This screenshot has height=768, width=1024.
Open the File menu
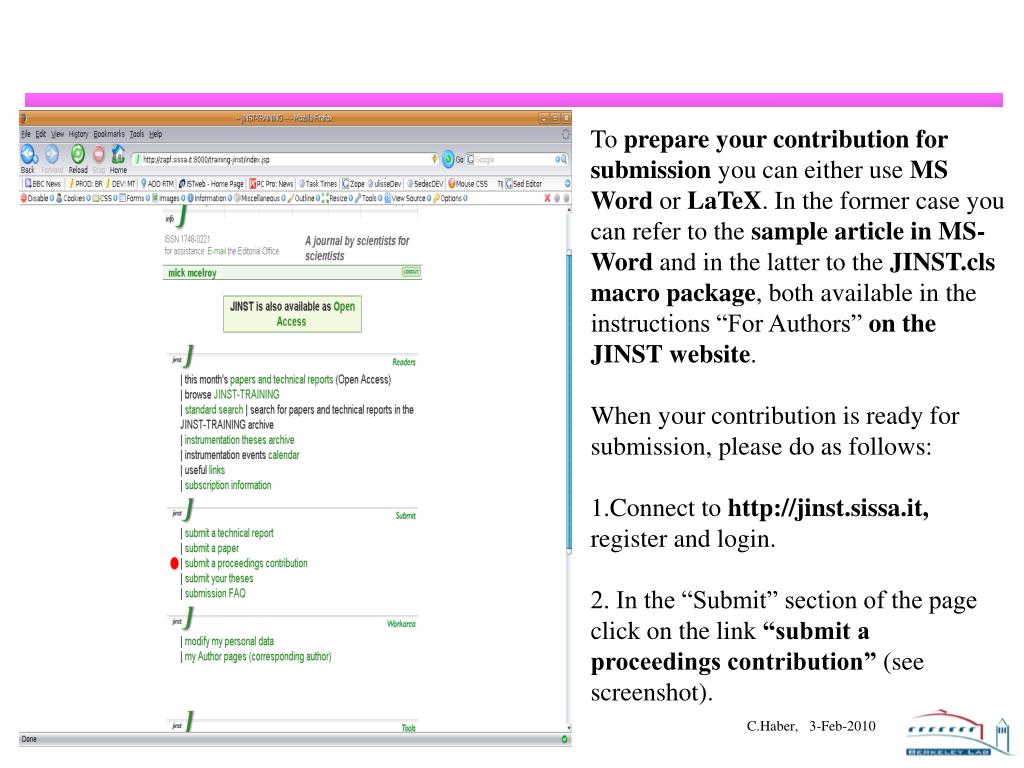(x=26, y=134)
